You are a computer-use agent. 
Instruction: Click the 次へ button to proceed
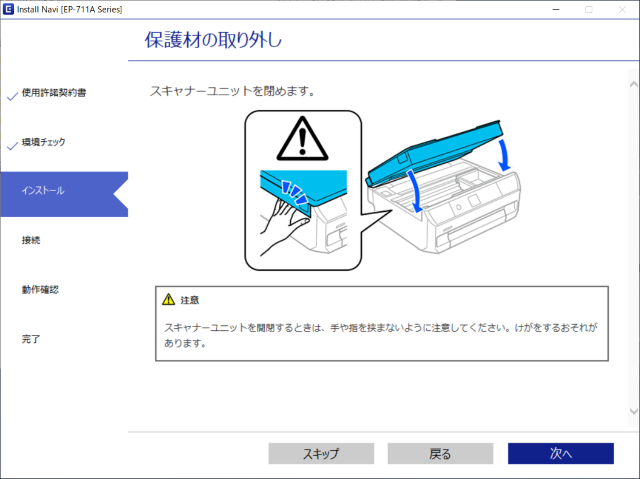(x=561, y=453)
